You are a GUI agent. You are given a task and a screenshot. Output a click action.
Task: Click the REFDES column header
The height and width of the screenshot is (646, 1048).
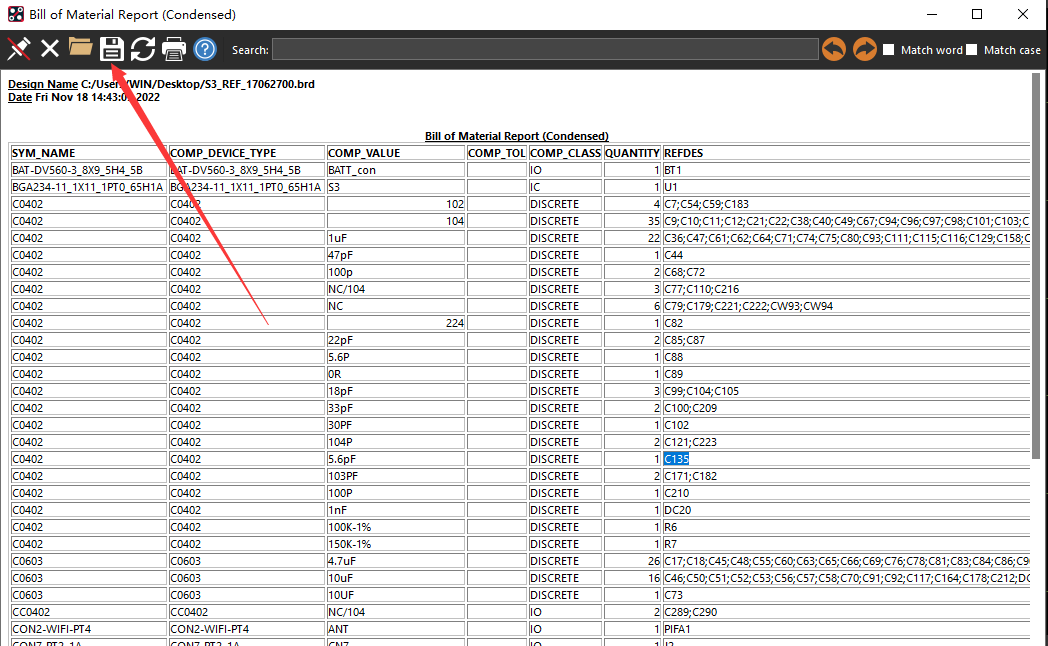tap(846, 153)
